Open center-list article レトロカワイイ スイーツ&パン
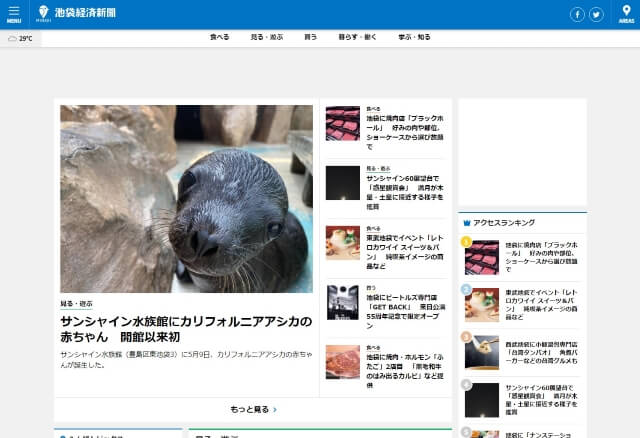Image resolution: width=640 pixels, height=438 pixels. pos(405,252)
